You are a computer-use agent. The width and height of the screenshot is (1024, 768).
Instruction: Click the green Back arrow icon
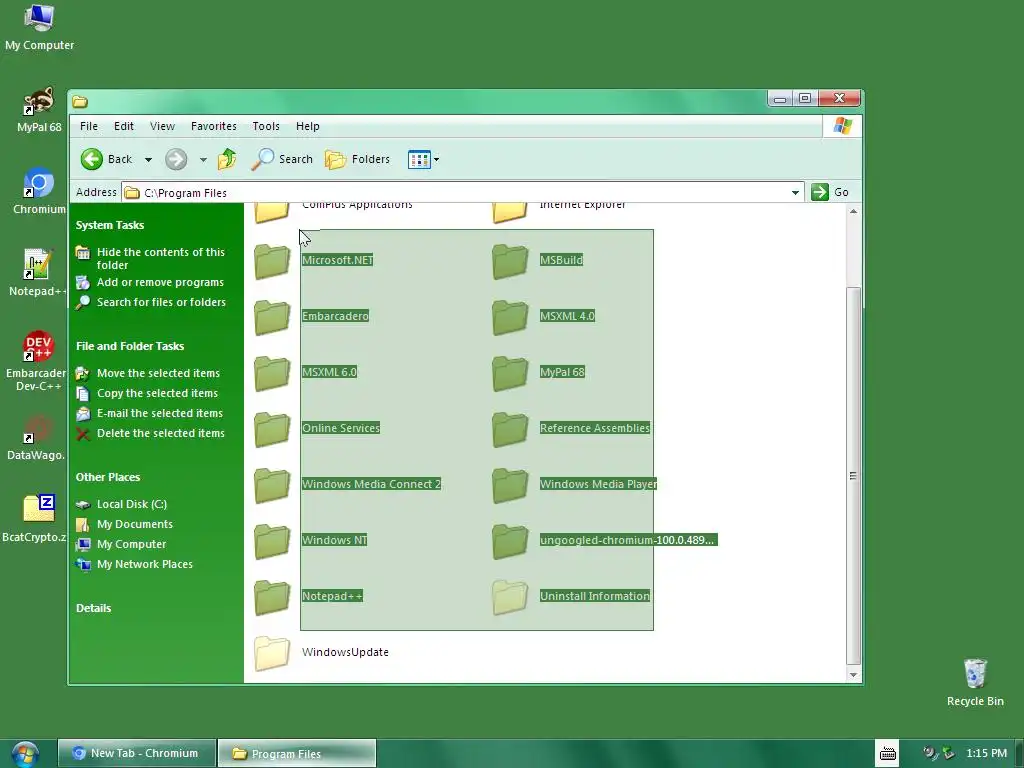91,159
